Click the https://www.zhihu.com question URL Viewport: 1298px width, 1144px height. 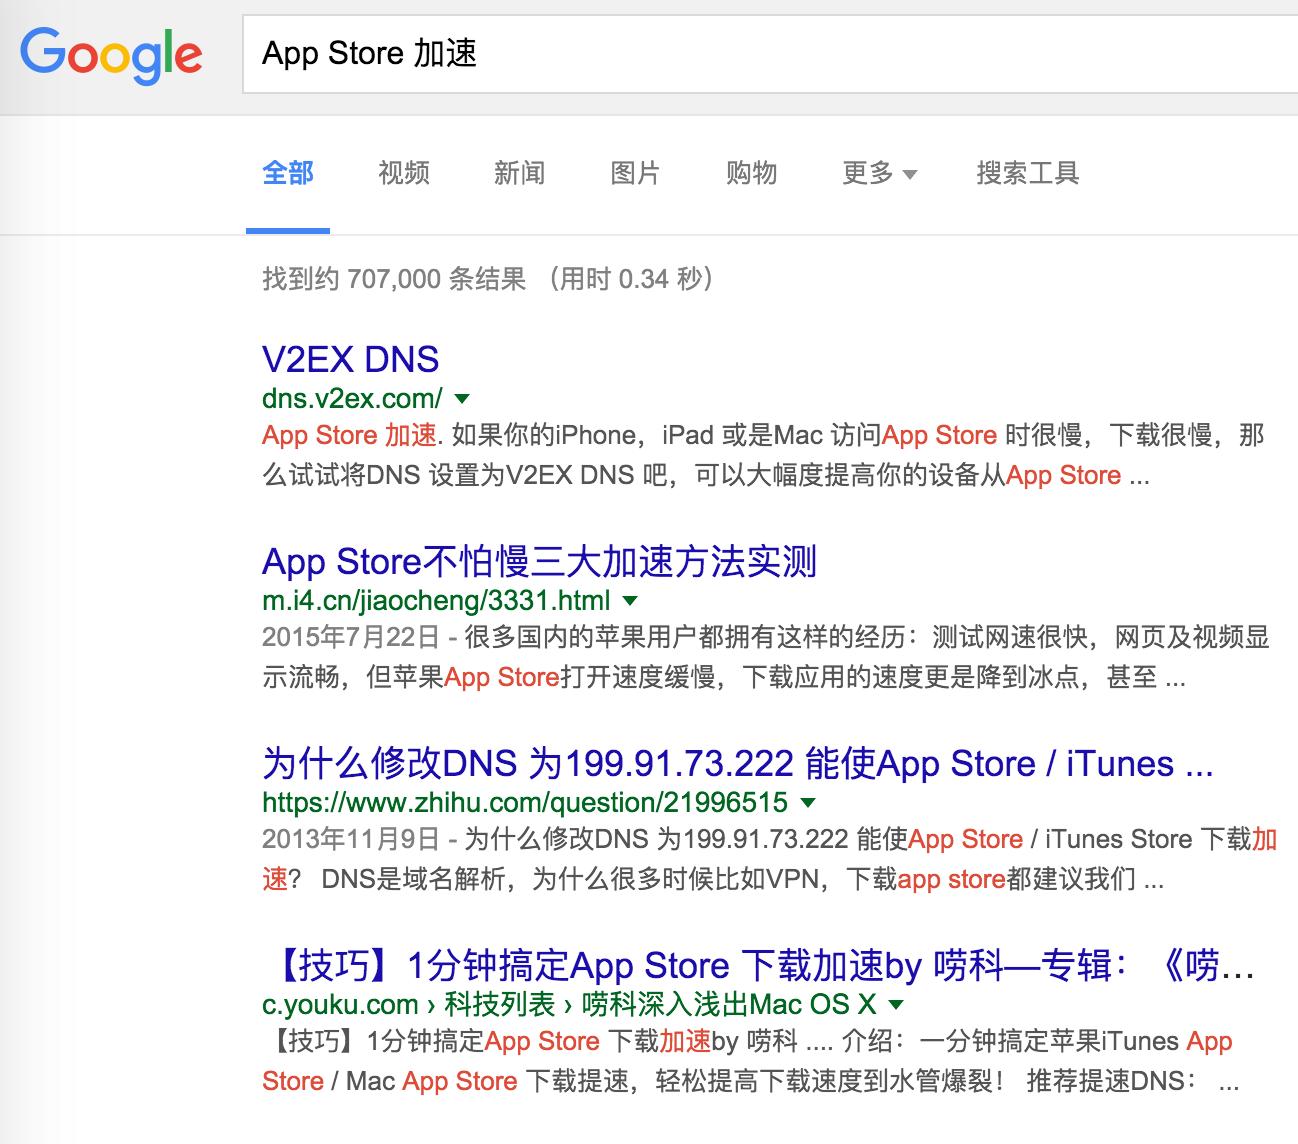pos(524,801)
